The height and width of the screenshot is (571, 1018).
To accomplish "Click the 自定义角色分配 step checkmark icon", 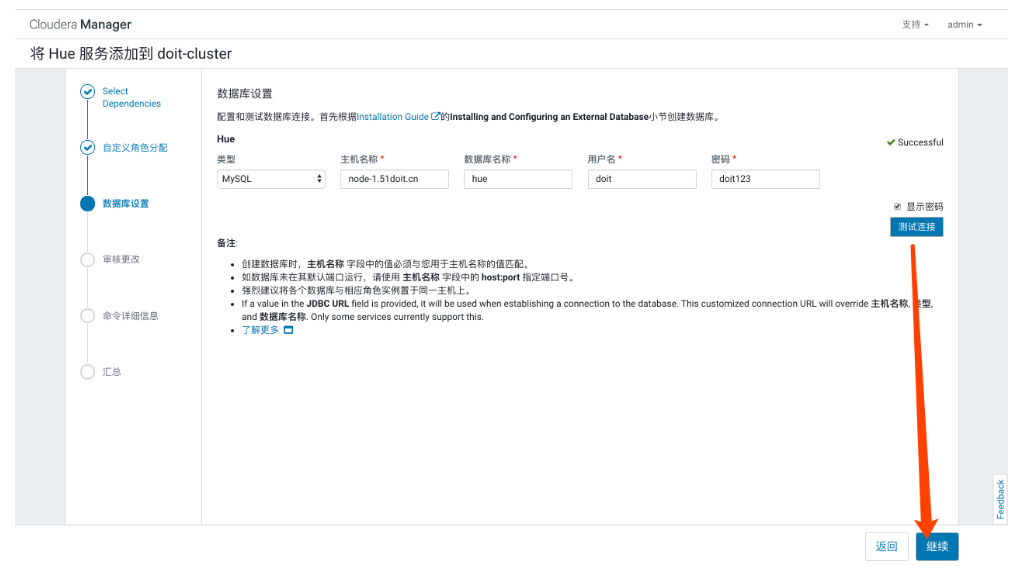I will tap(88, 147).
